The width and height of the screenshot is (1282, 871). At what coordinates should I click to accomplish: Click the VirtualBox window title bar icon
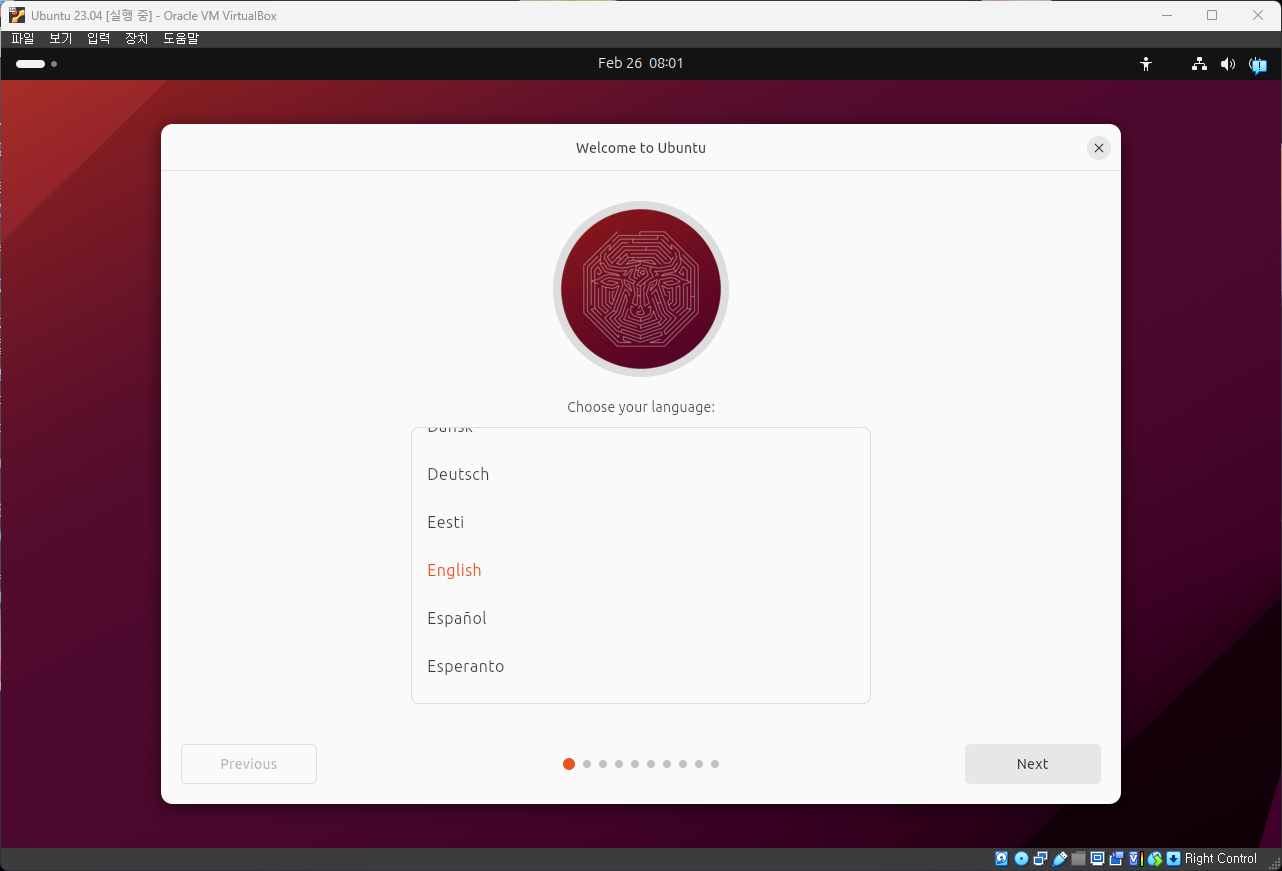pos(17,15)
